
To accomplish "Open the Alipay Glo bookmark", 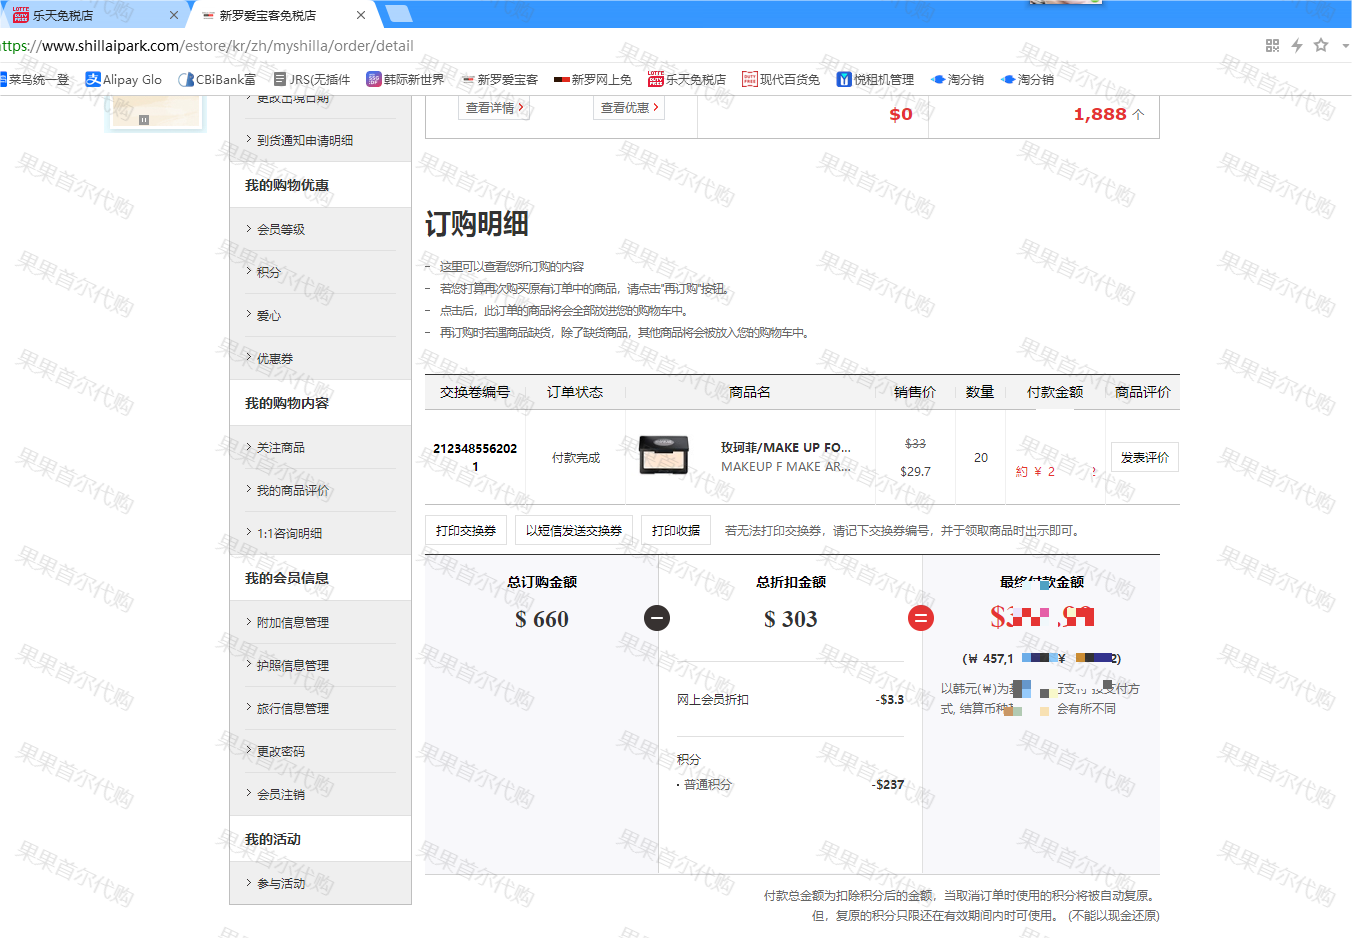I will pos(124,79).
